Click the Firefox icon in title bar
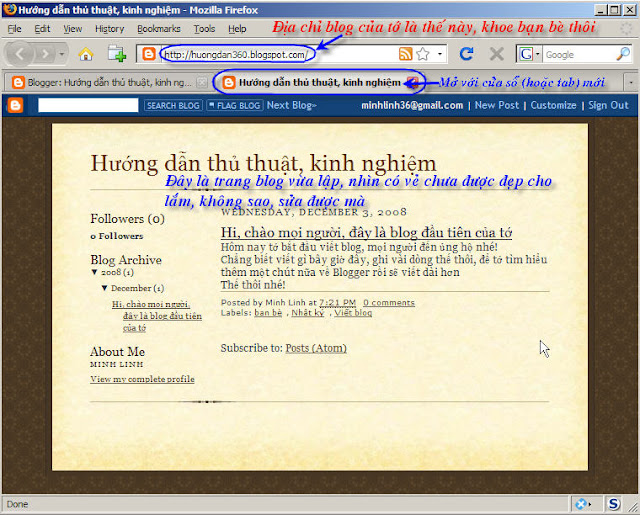The height and width of the screenshot is (515, 640). click(x=10, y=9)
